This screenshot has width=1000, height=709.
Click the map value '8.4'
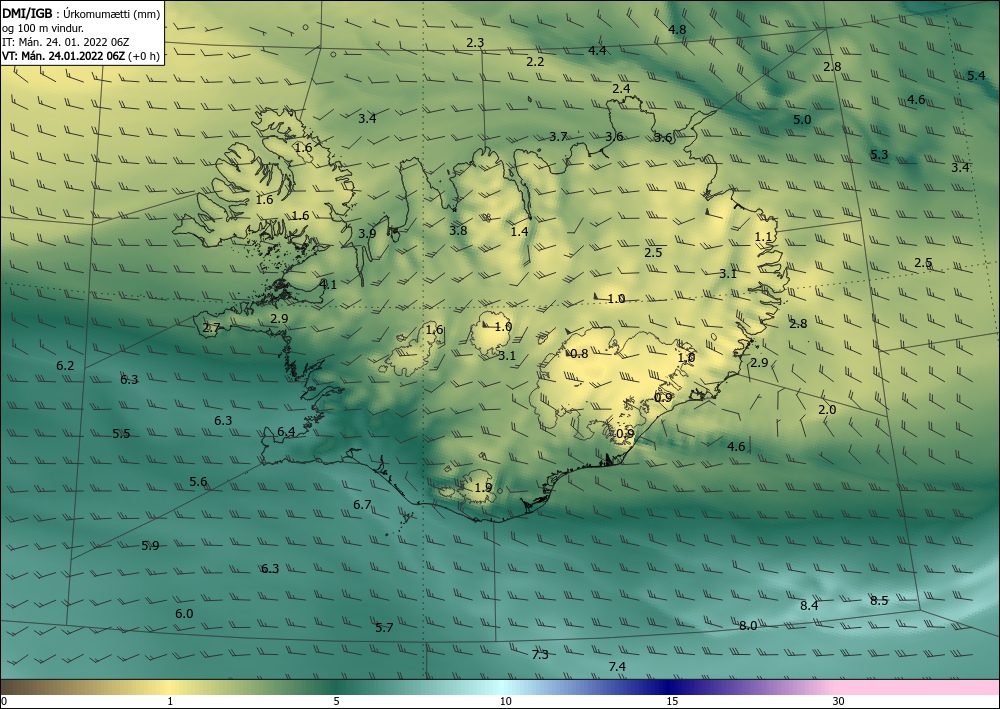809,605
